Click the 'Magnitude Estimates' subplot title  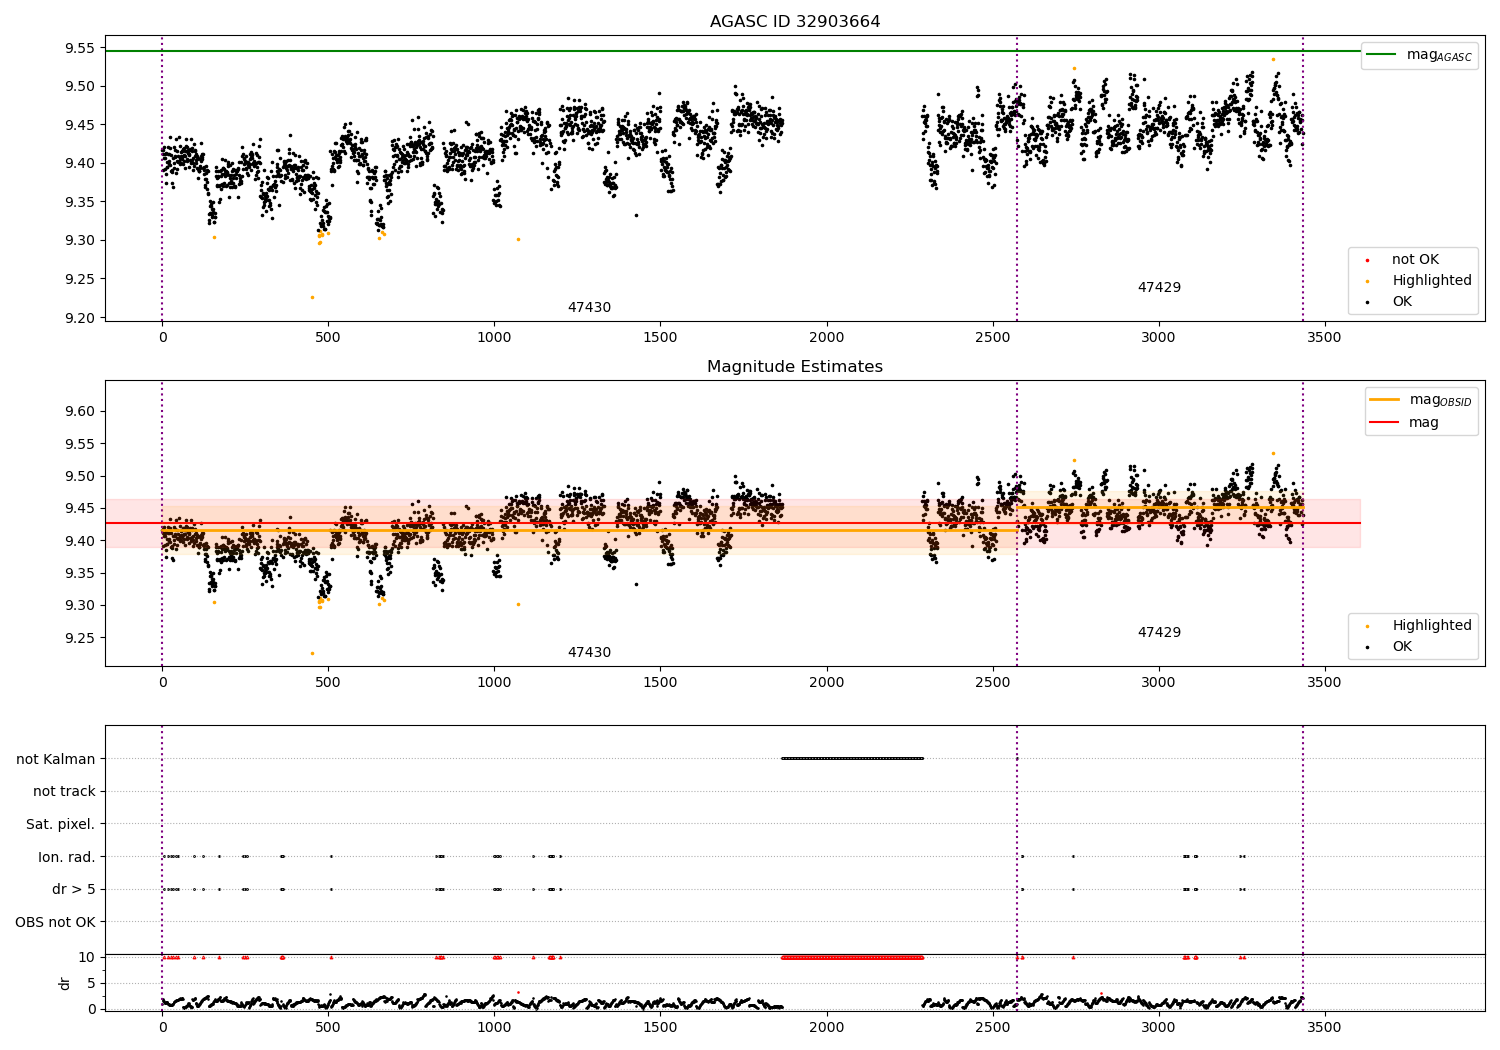[795, 367]
